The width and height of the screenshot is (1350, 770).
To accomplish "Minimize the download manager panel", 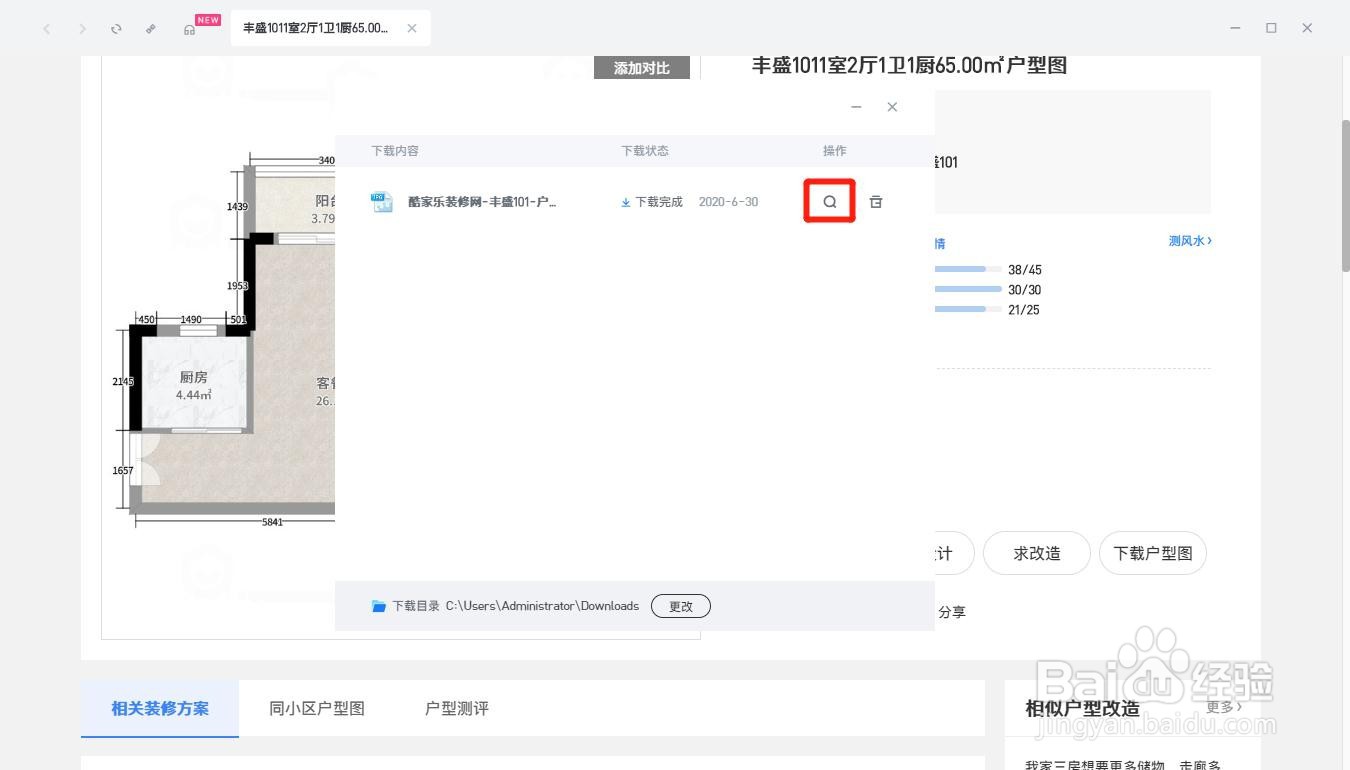I will click(856, 107).
